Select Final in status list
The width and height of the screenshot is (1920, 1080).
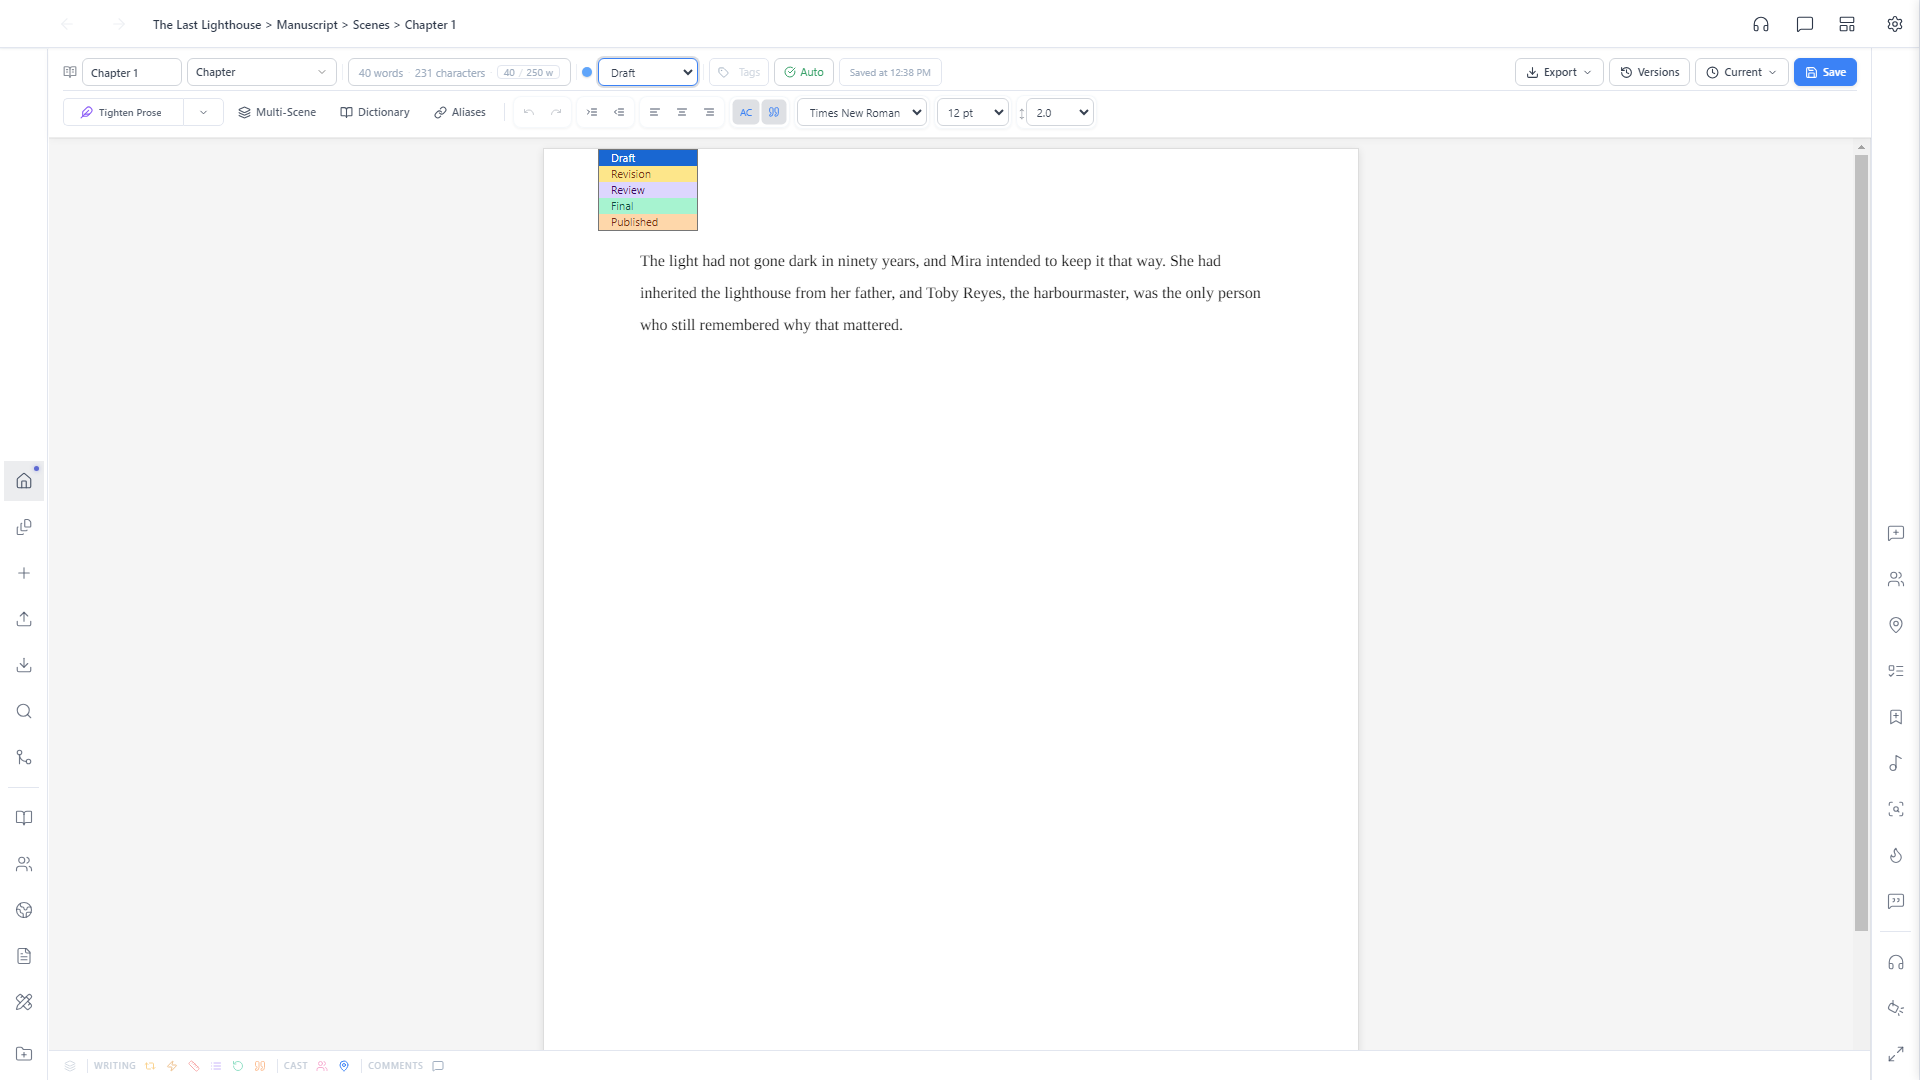click(x=648, y=206)
